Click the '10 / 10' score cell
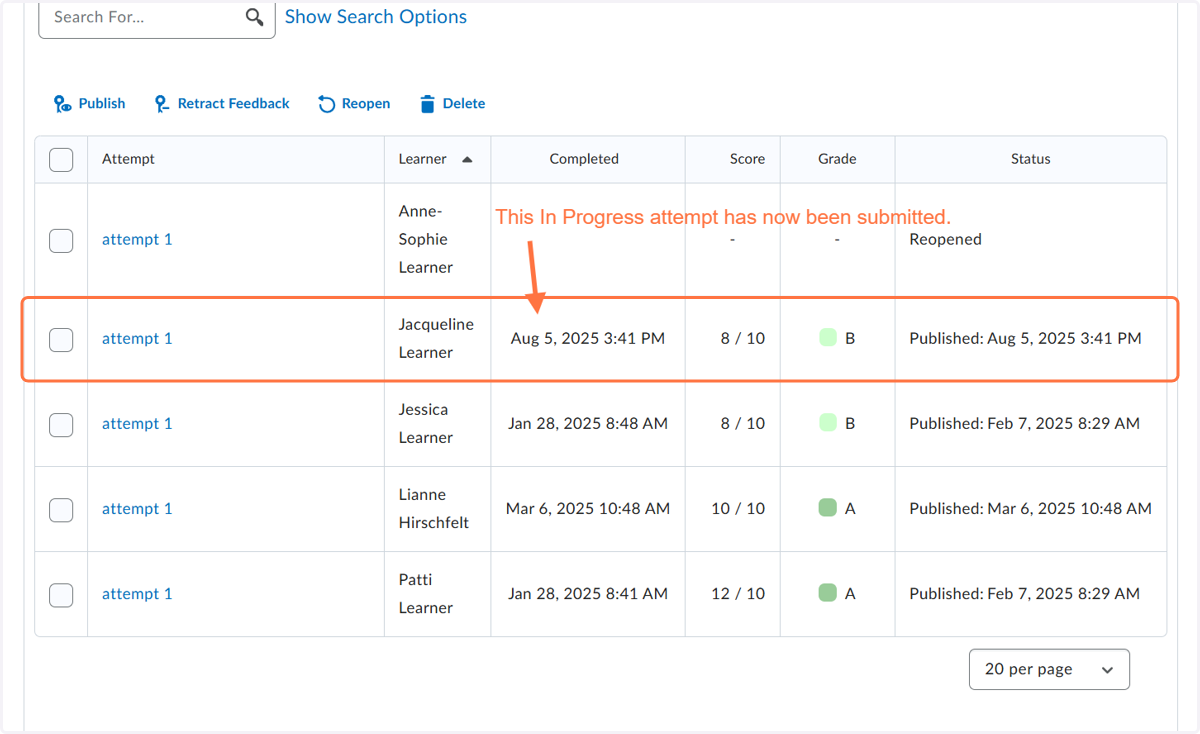Screen dimensions: 1200x734 738,509
